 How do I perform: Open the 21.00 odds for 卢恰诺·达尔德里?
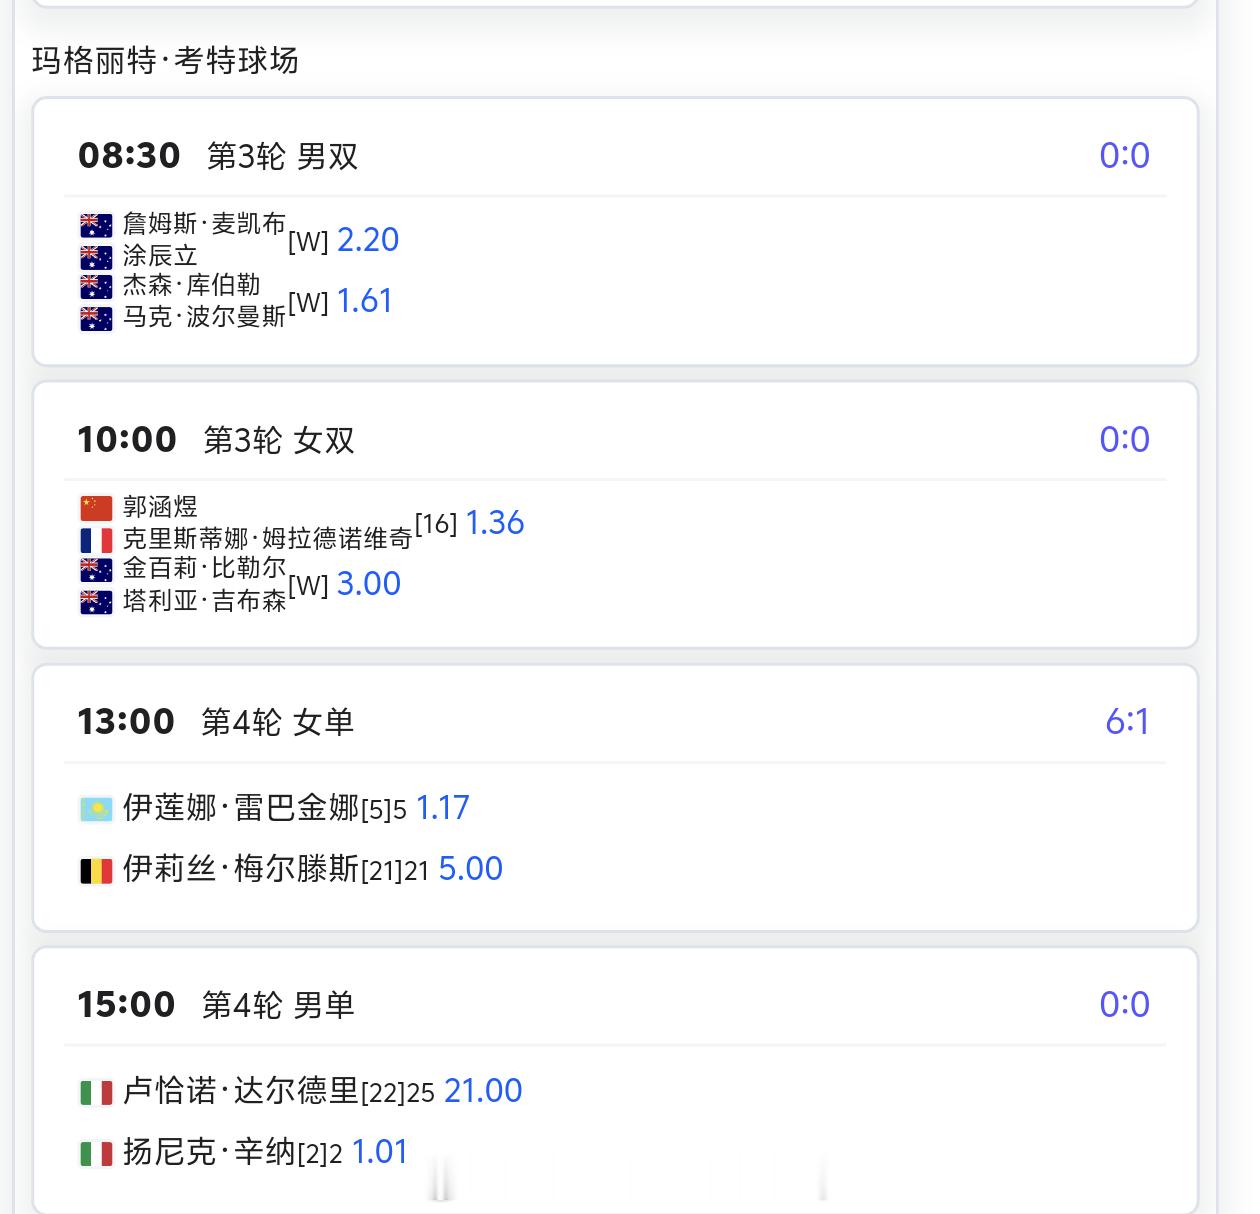(x=484, y=1090)
